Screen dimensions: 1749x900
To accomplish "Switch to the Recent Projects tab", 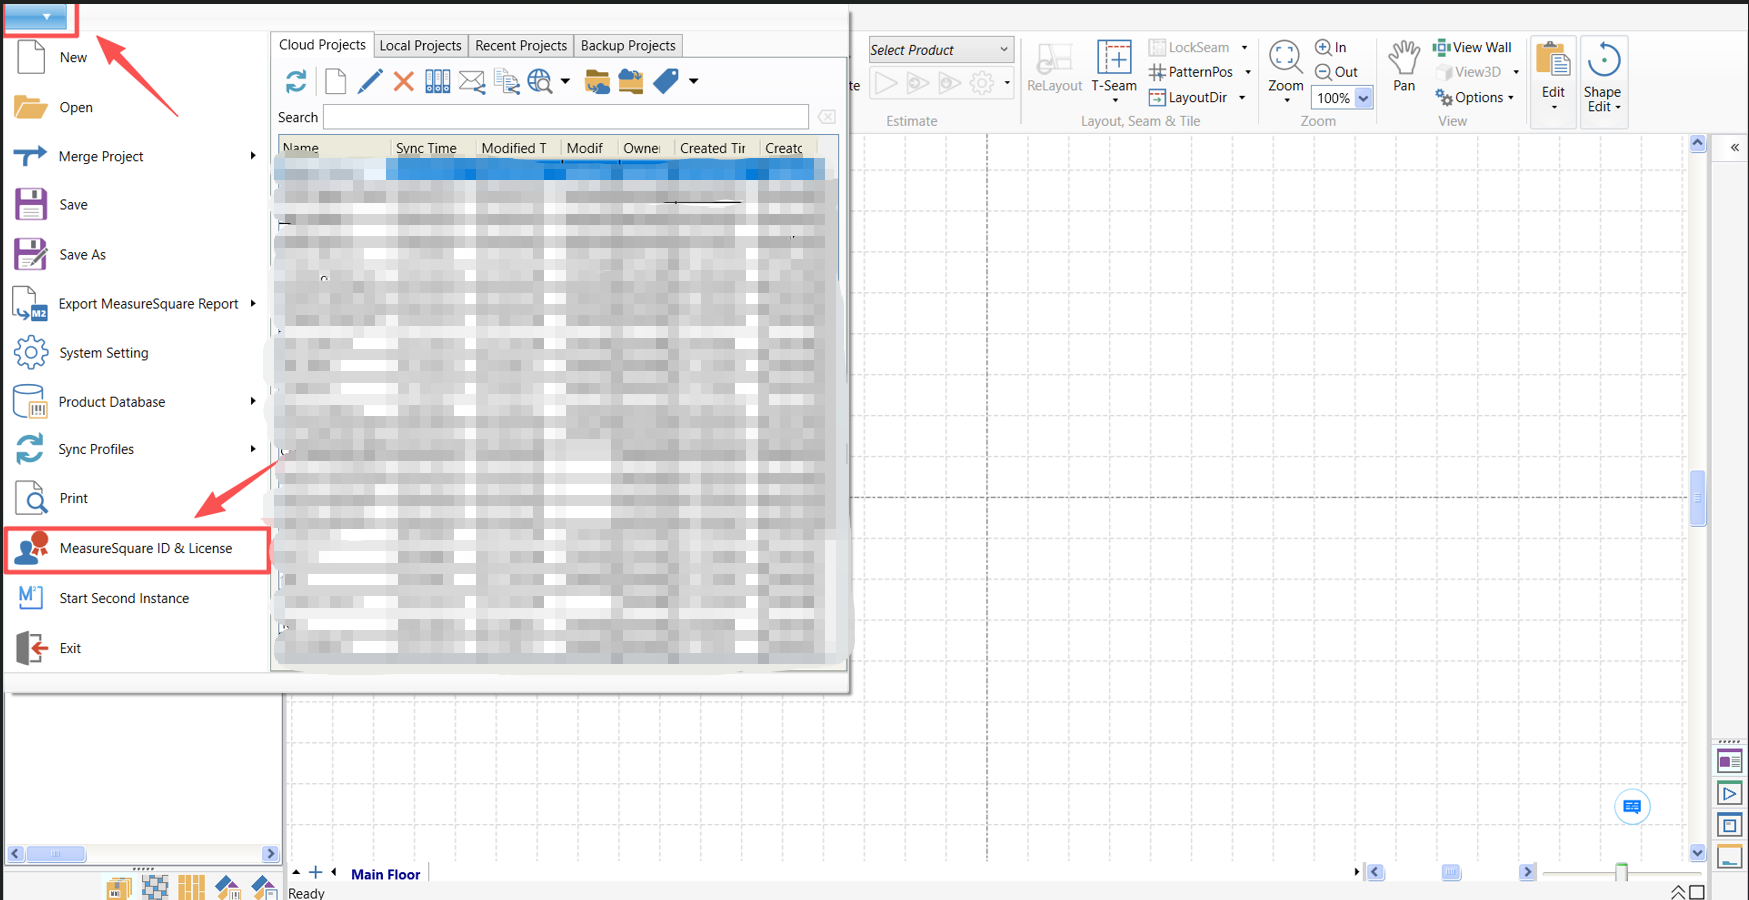I will (x=521, y=46).
